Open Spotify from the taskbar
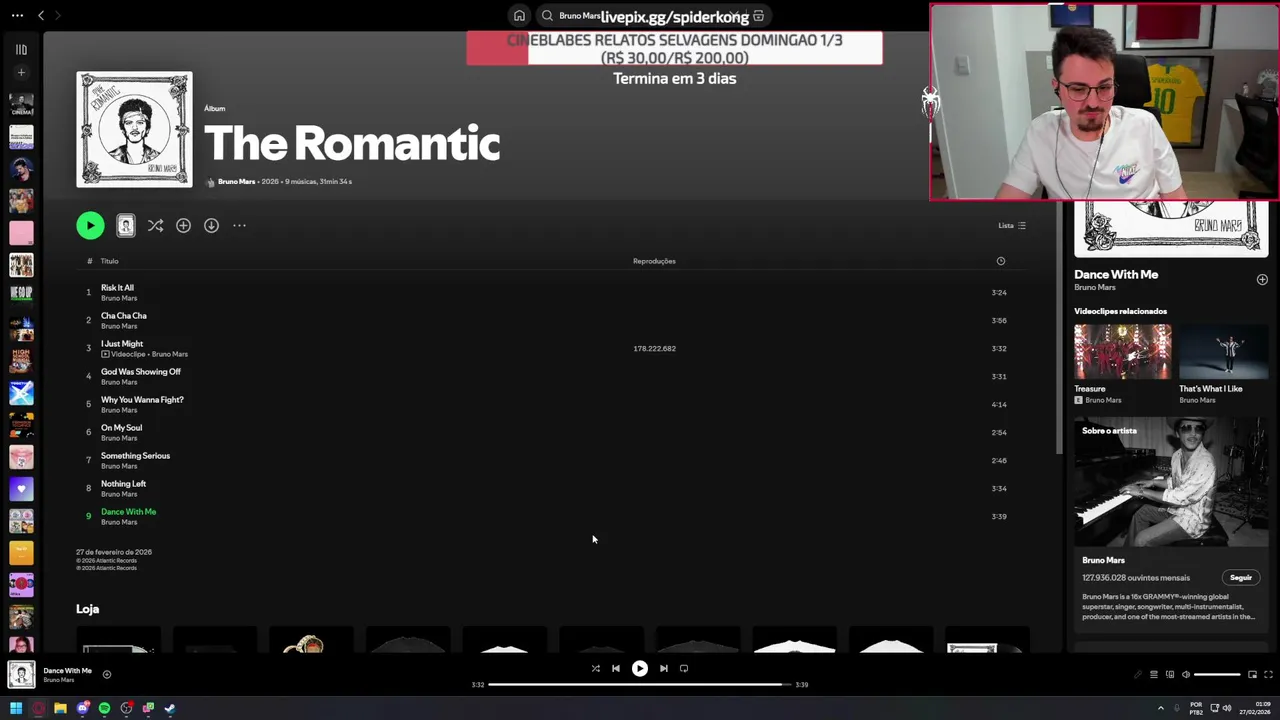Image resolution: width=1280 pixels, height=720 pixels. tap(104, 708)
